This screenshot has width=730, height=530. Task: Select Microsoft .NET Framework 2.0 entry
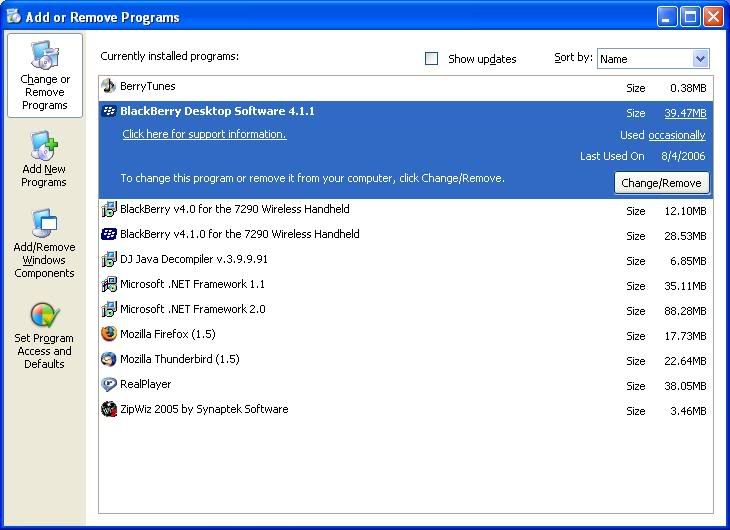(x=193, y=309)
